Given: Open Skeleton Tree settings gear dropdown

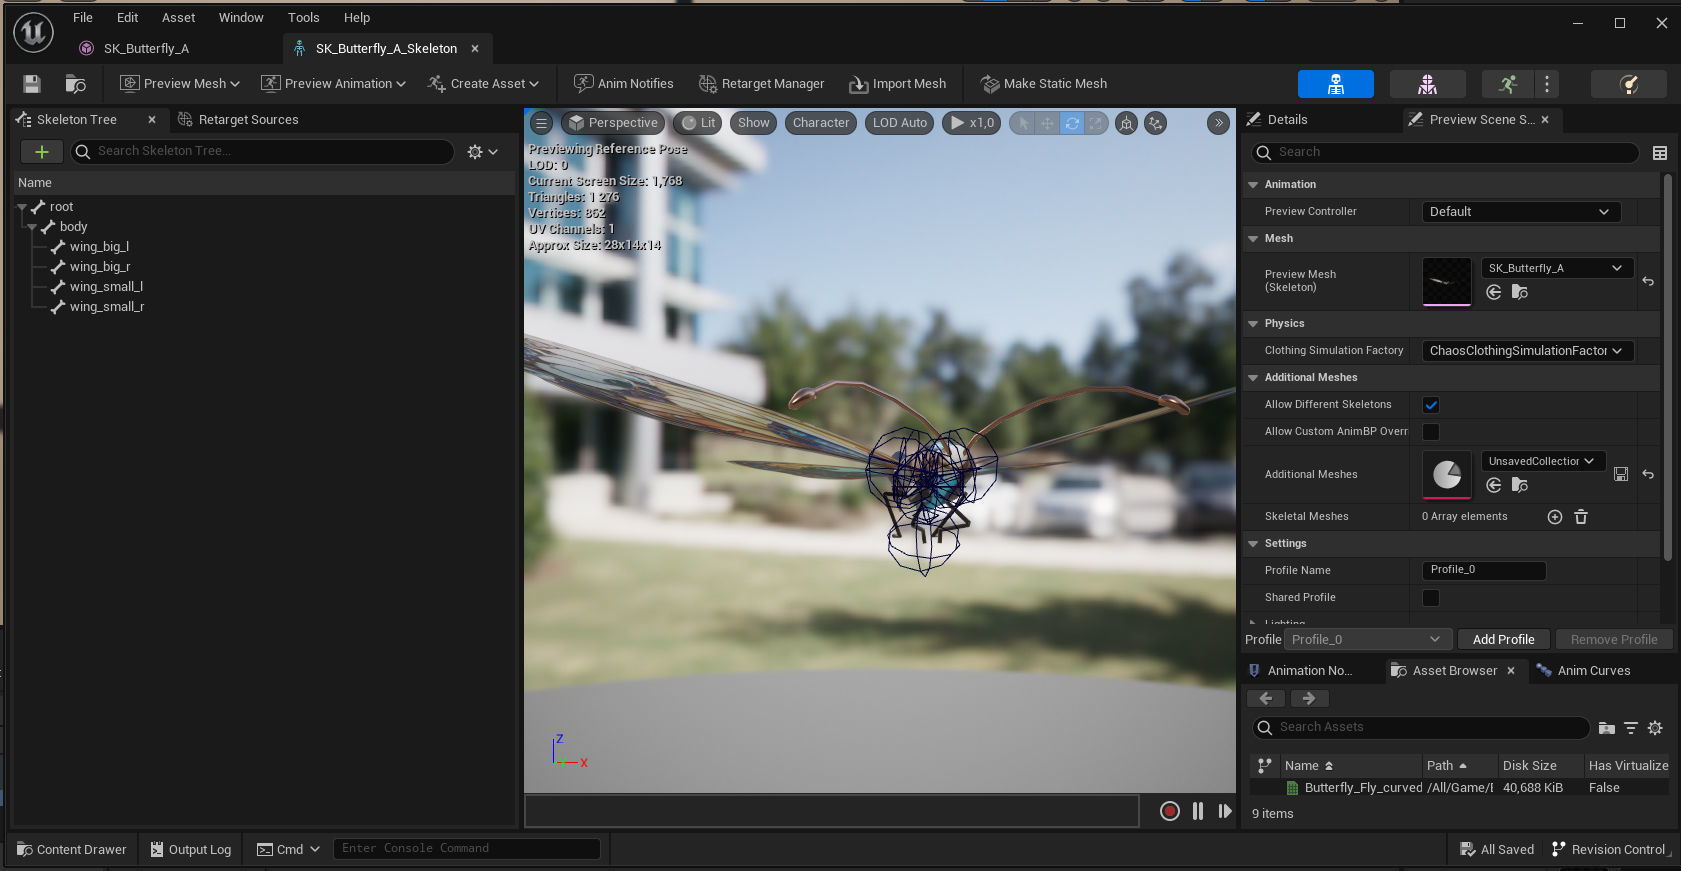Looking at the screenshot, I should pyautogui.click(x=482, y=152).
